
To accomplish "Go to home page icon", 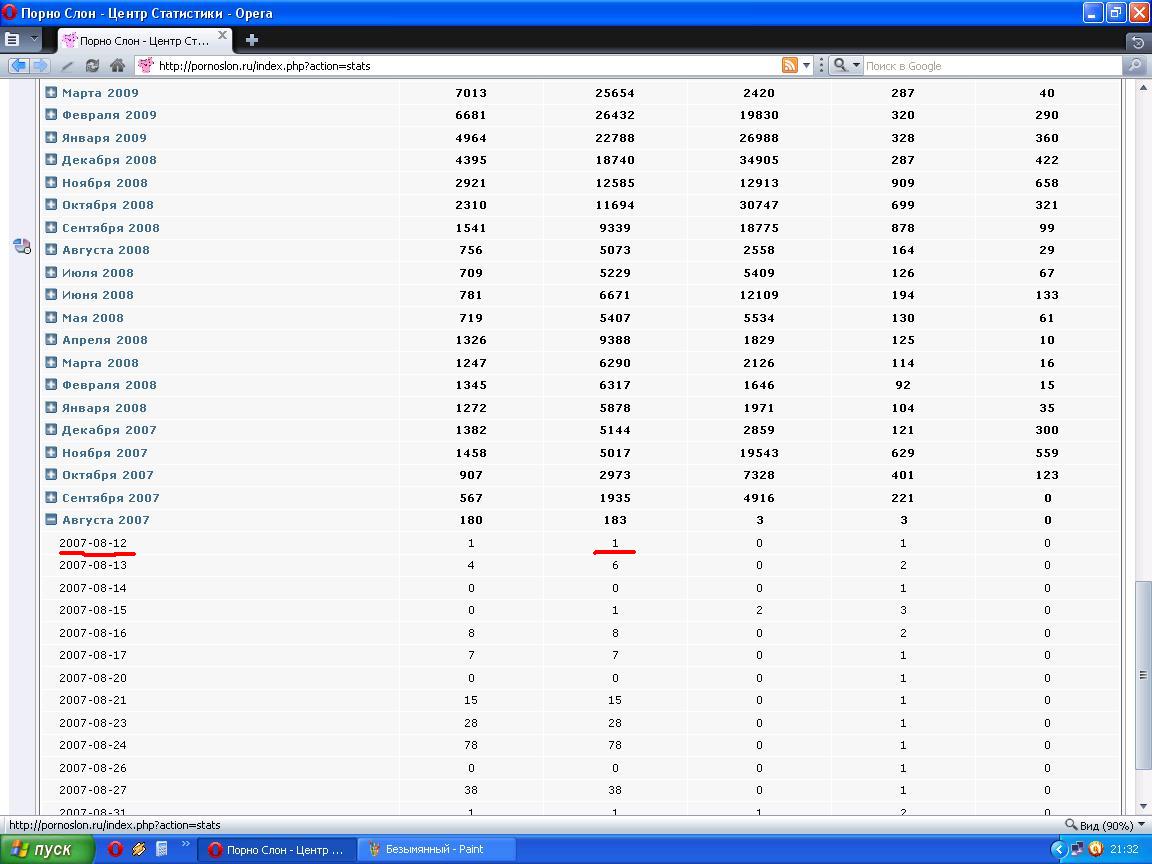I will point(117,65).
